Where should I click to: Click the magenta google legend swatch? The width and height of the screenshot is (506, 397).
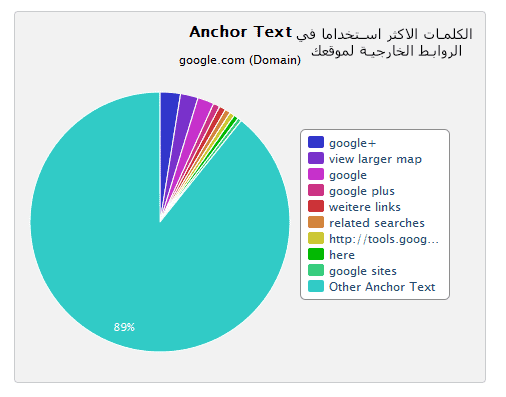[316, 174]
